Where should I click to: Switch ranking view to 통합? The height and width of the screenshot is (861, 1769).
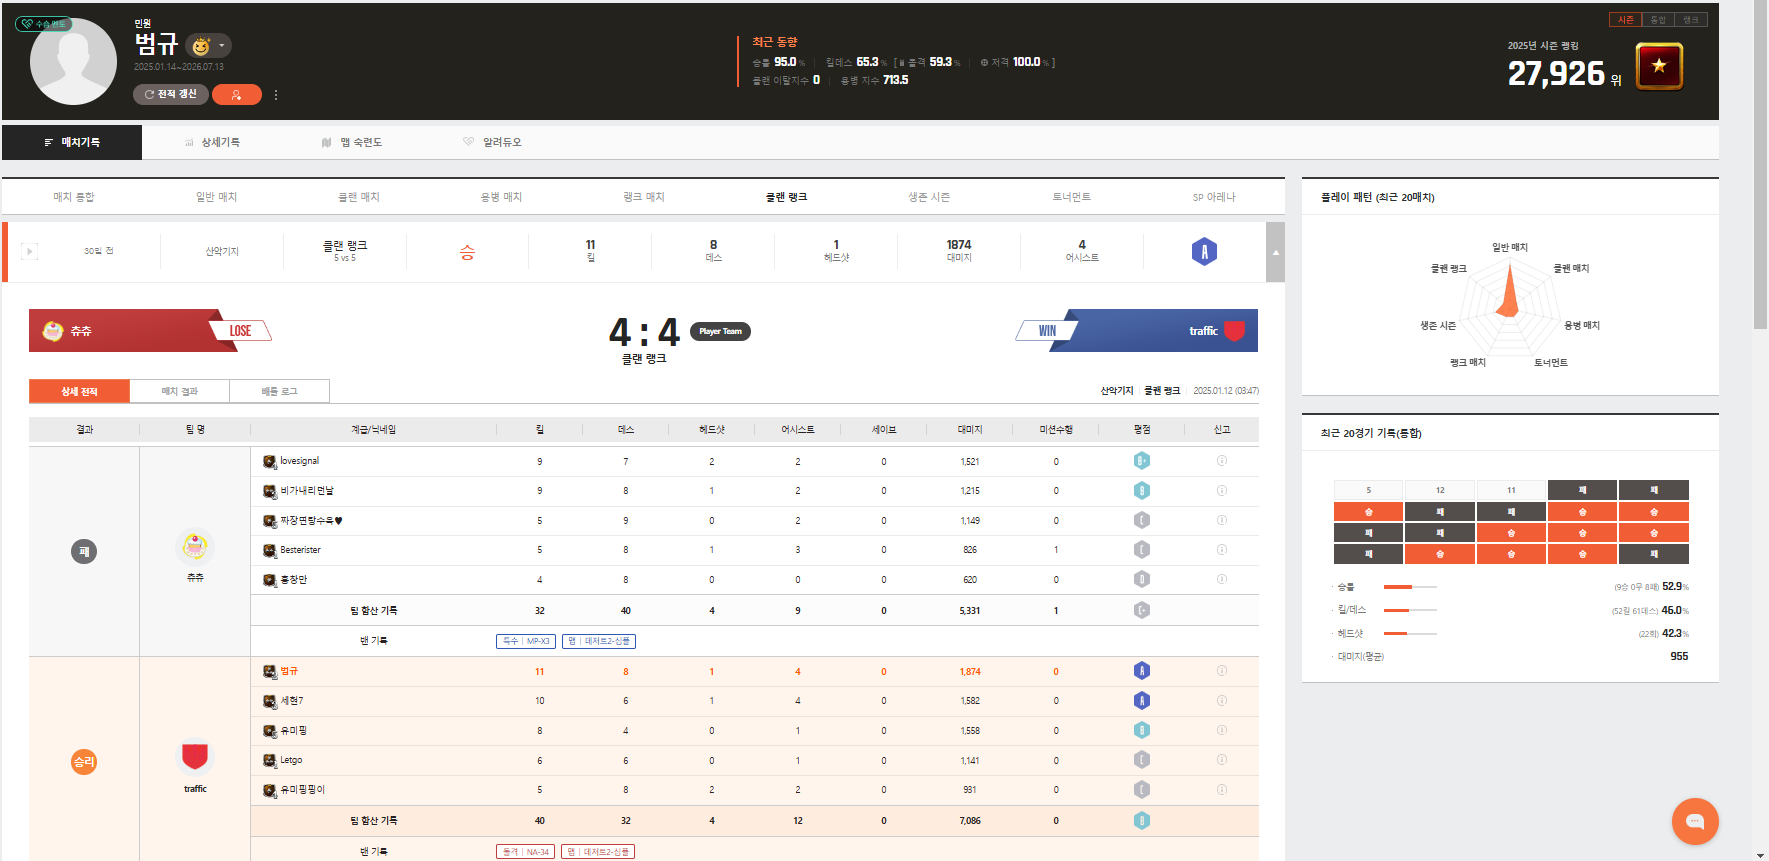pyautogui.click(x=1658, y=20)
